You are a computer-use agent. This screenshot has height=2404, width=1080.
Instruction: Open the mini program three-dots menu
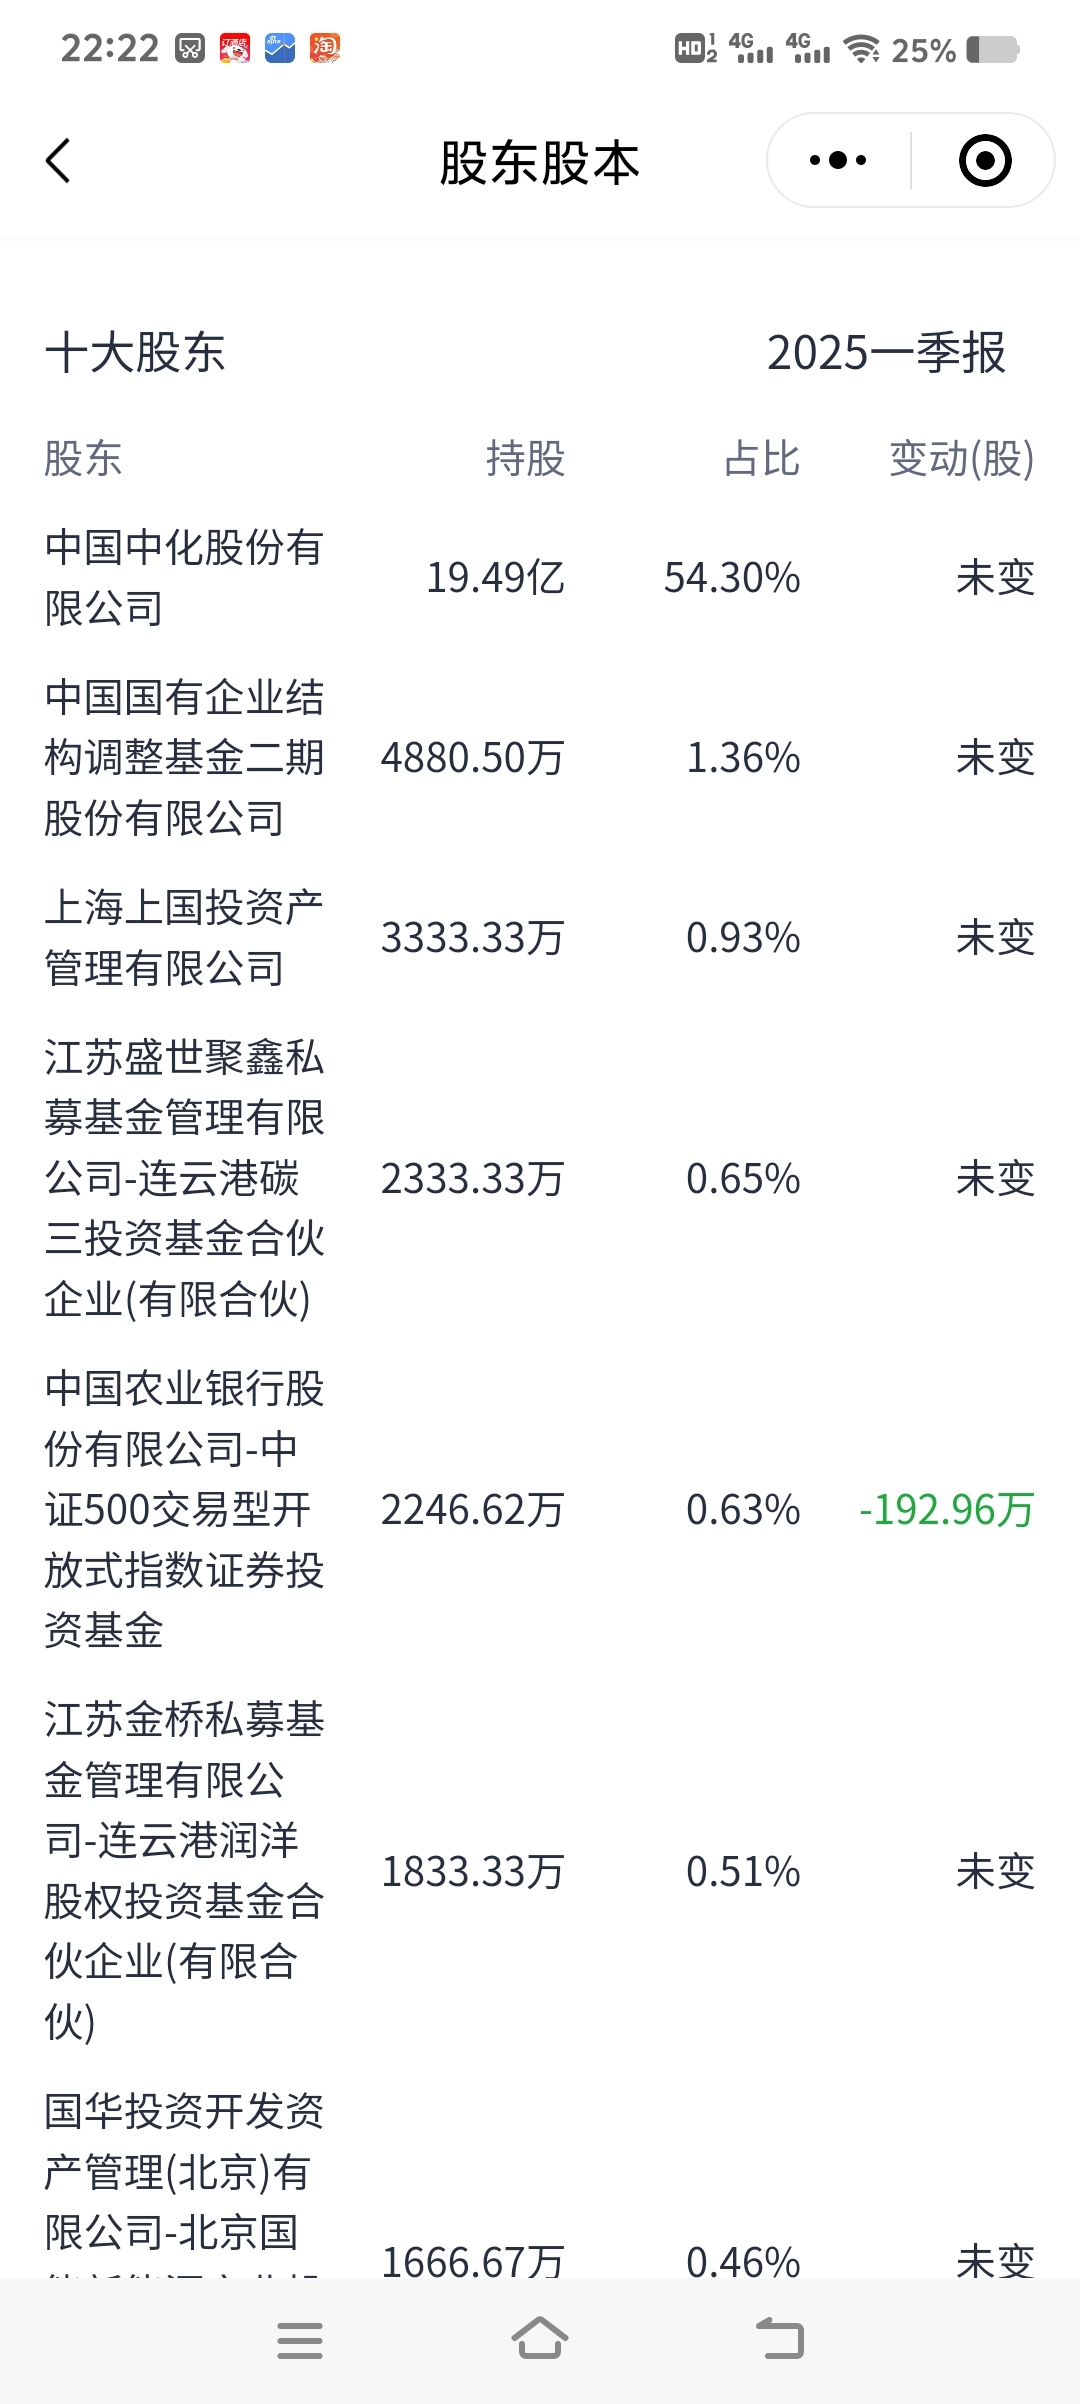click(x=838, y=160)
